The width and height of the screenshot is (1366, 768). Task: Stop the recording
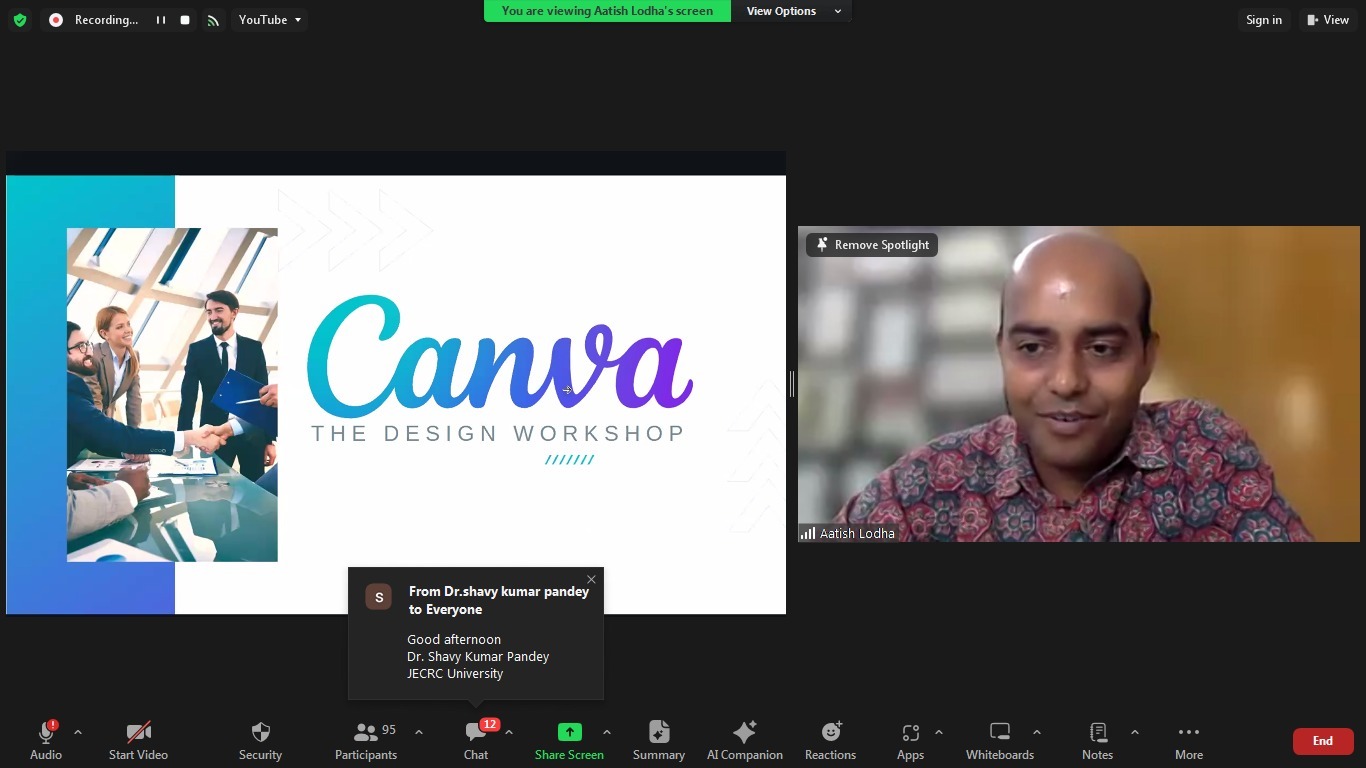tap(185, 20)
